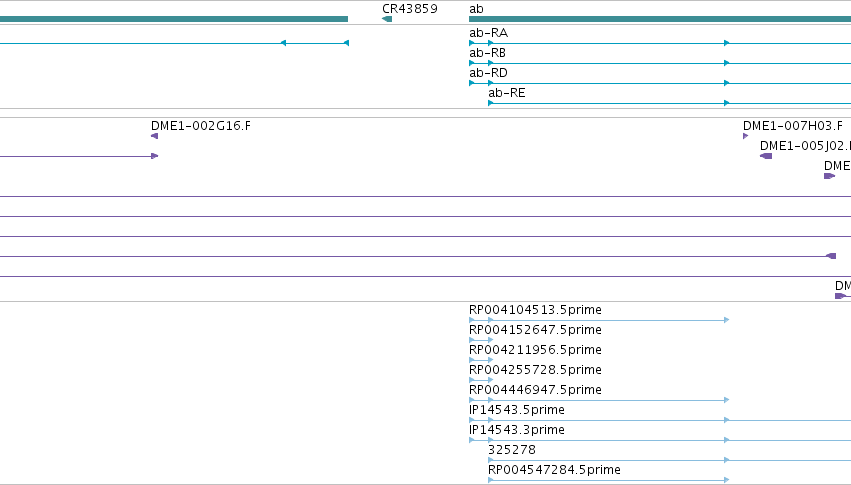Select the ab-RB transcript name
Viewport: 851px width, 485px height.
(487, 53)
